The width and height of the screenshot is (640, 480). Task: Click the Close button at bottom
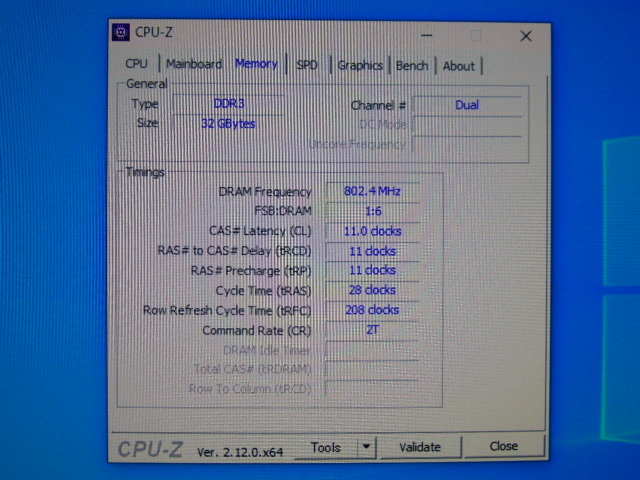tap(504, 446)
